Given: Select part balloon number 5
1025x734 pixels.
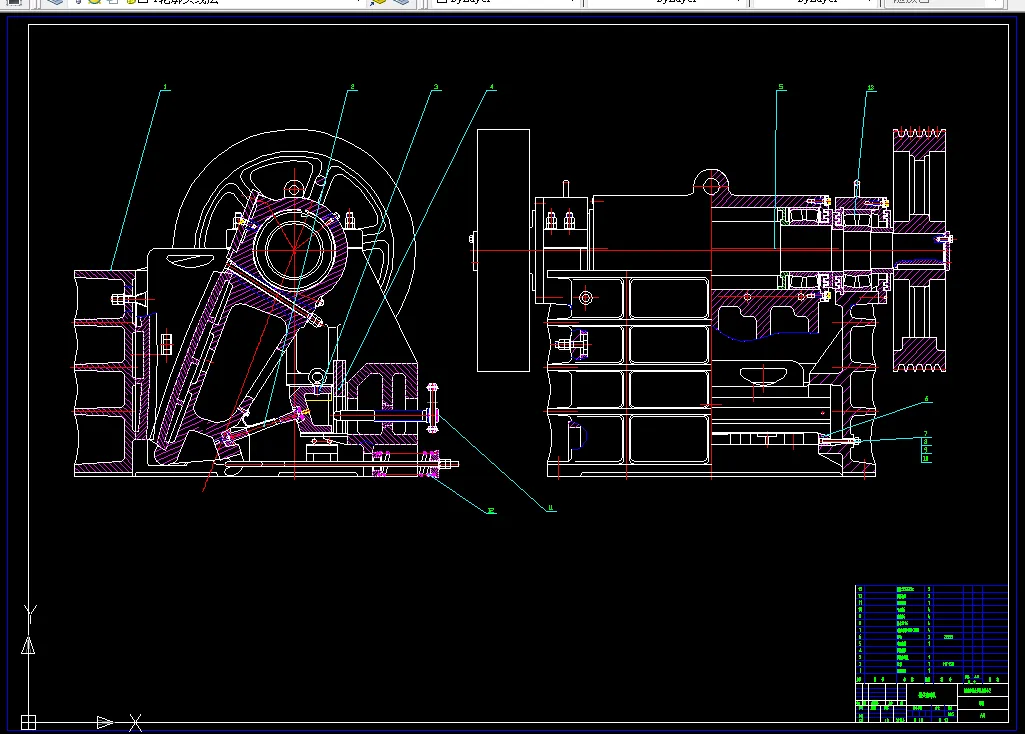Looking at the screenshot, I should point(781,87).
